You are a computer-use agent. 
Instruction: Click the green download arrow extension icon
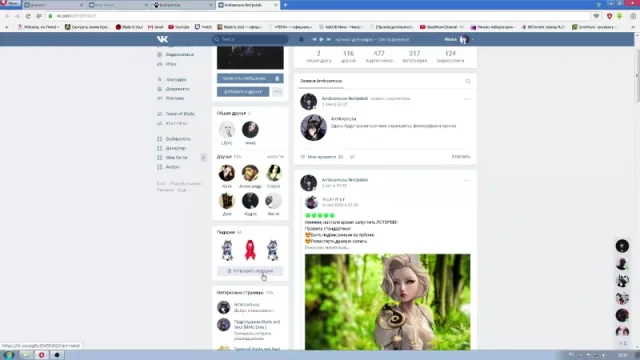[x=620, y=16]
